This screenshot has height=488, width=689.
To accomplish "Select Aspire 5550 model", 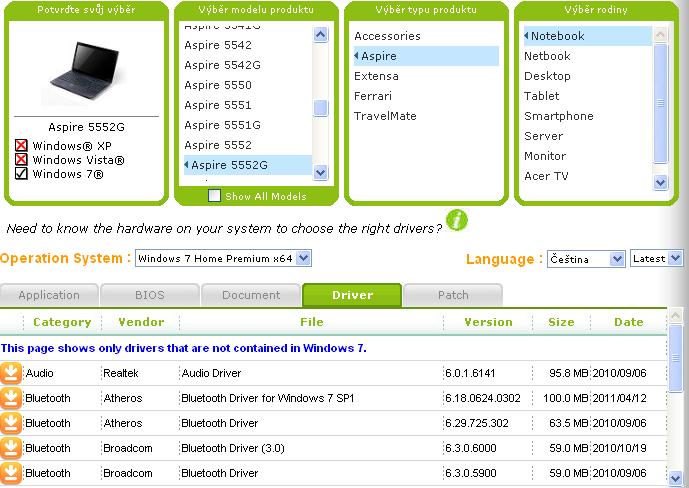I will point(218,85).
